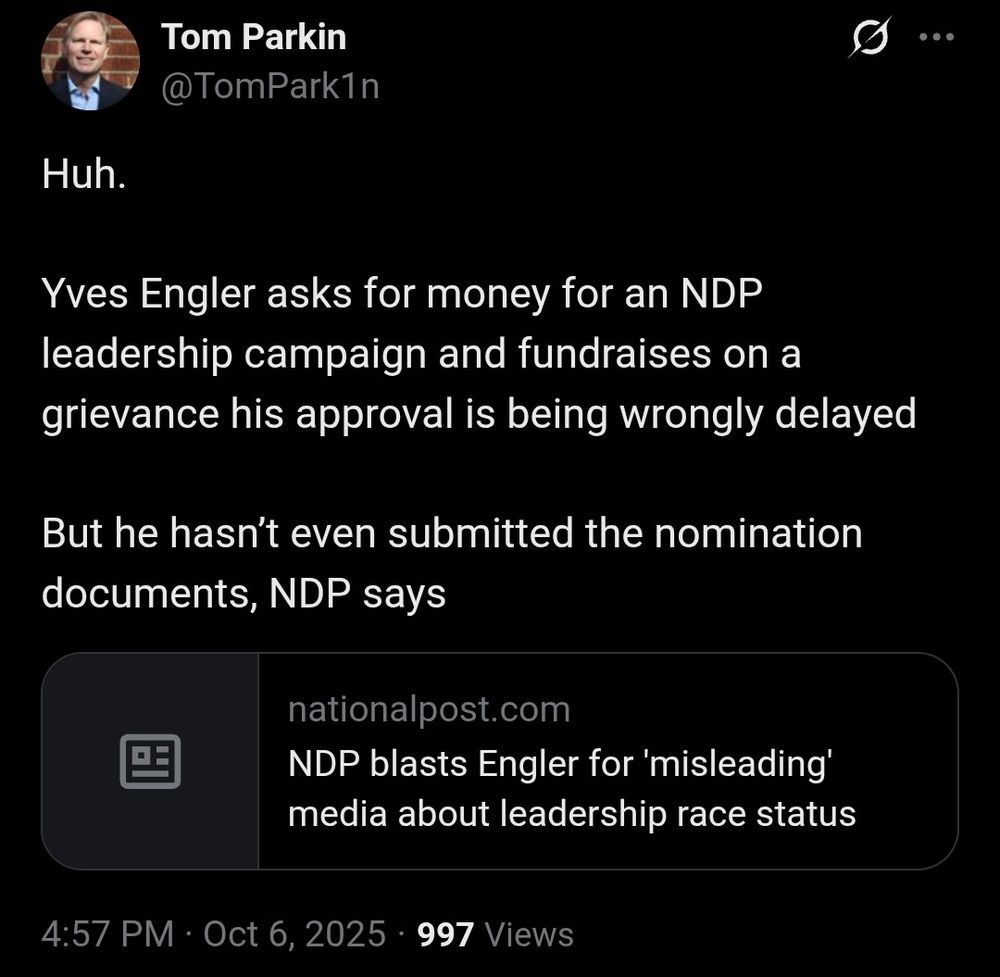Open the 'NDP blasts Engler' headline
The height and width of the screenshot is (977, 1000).
coord(560,764)
